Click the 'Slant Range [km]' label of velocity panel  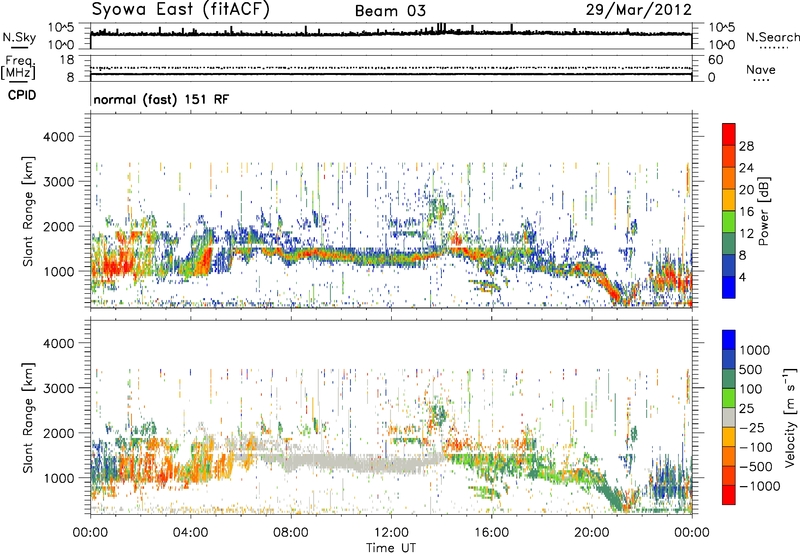[28, 417]
